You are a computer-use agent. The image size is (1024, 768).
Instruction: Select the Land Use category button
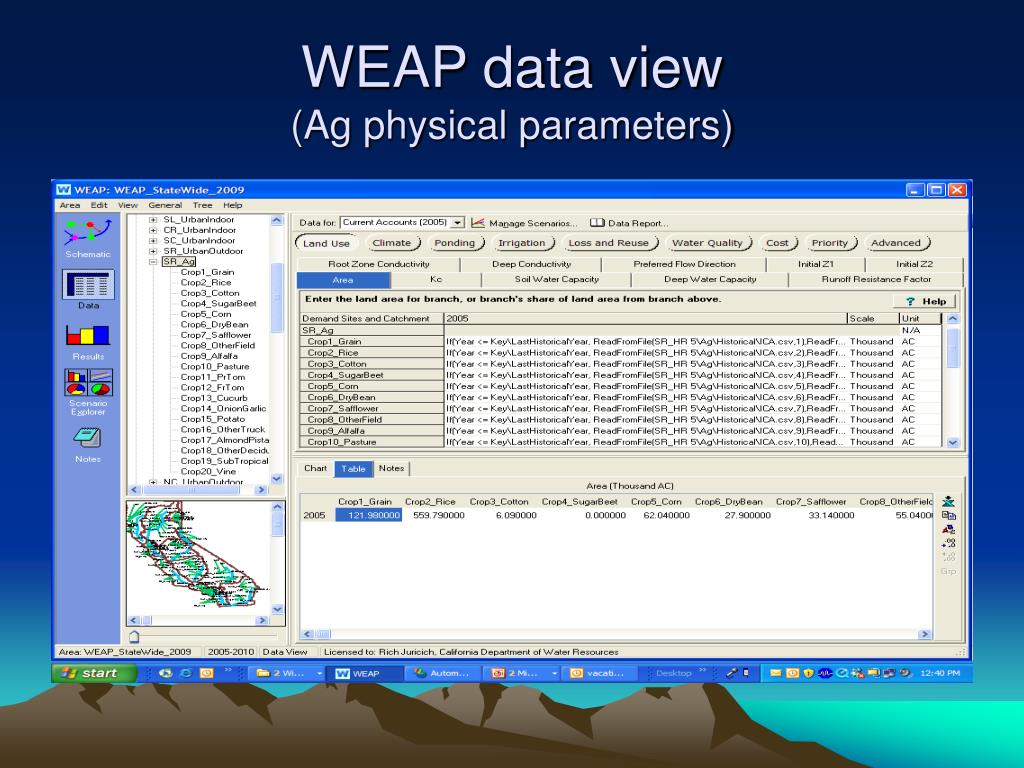(x=327, y=243)
